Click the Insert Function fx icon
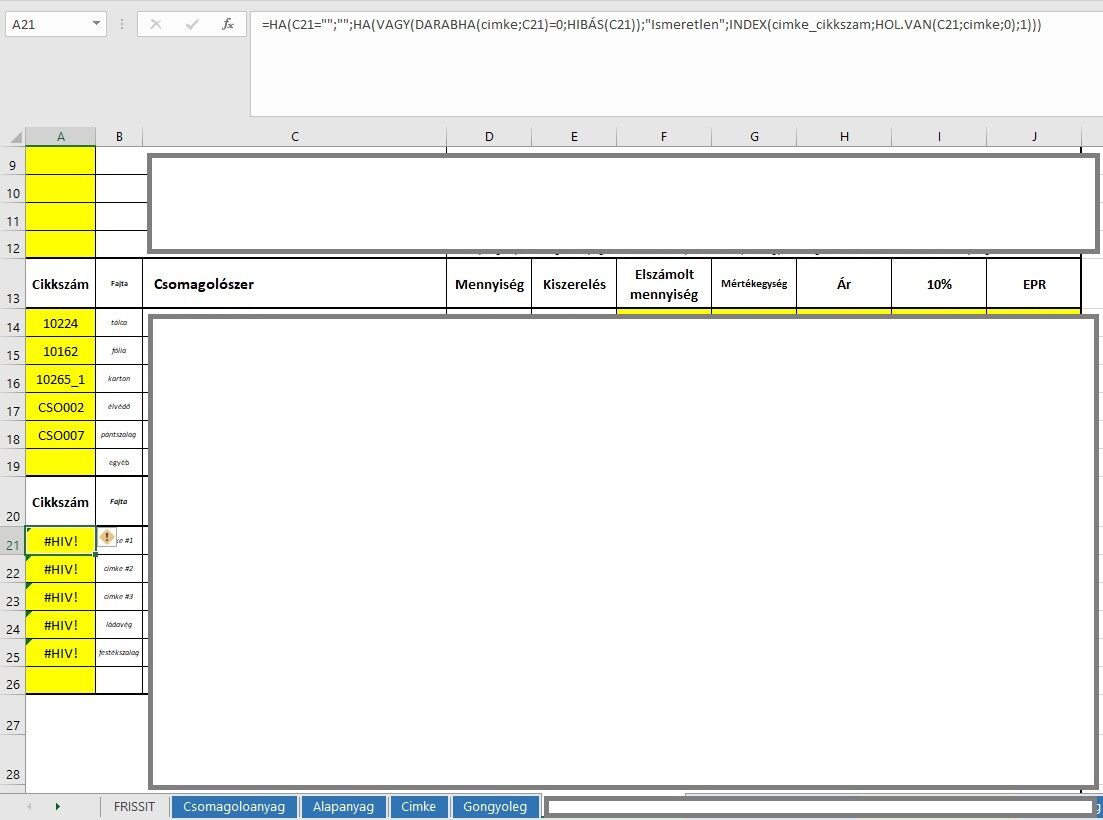This screenshot has width=1103, height=820. (x=227, y=24)
